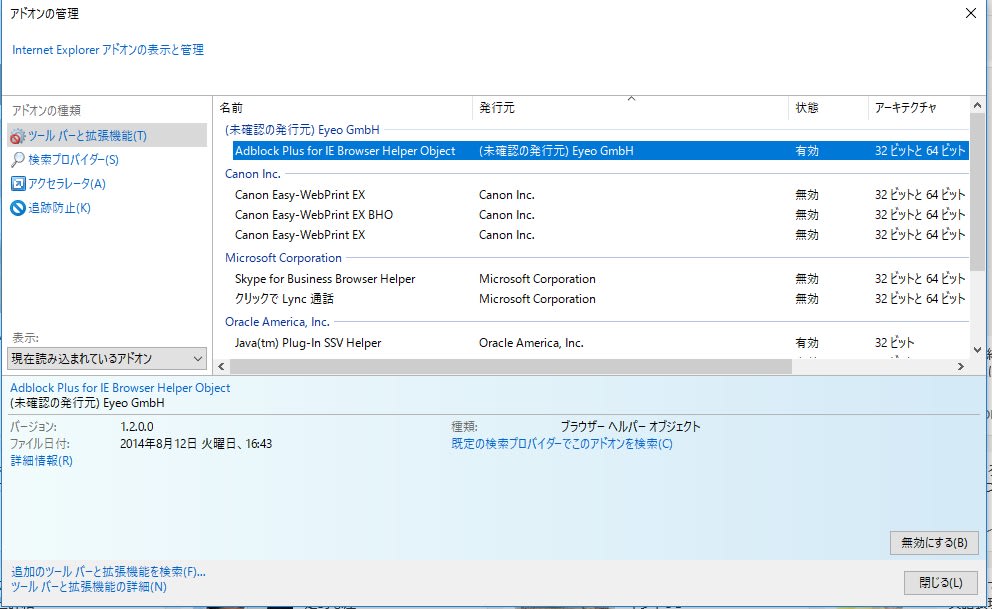This screenshot has width=992, height=609.
Task: Click horizontal scrollbar left arrow
Action: pyautogui.click(x=221, y=366)
